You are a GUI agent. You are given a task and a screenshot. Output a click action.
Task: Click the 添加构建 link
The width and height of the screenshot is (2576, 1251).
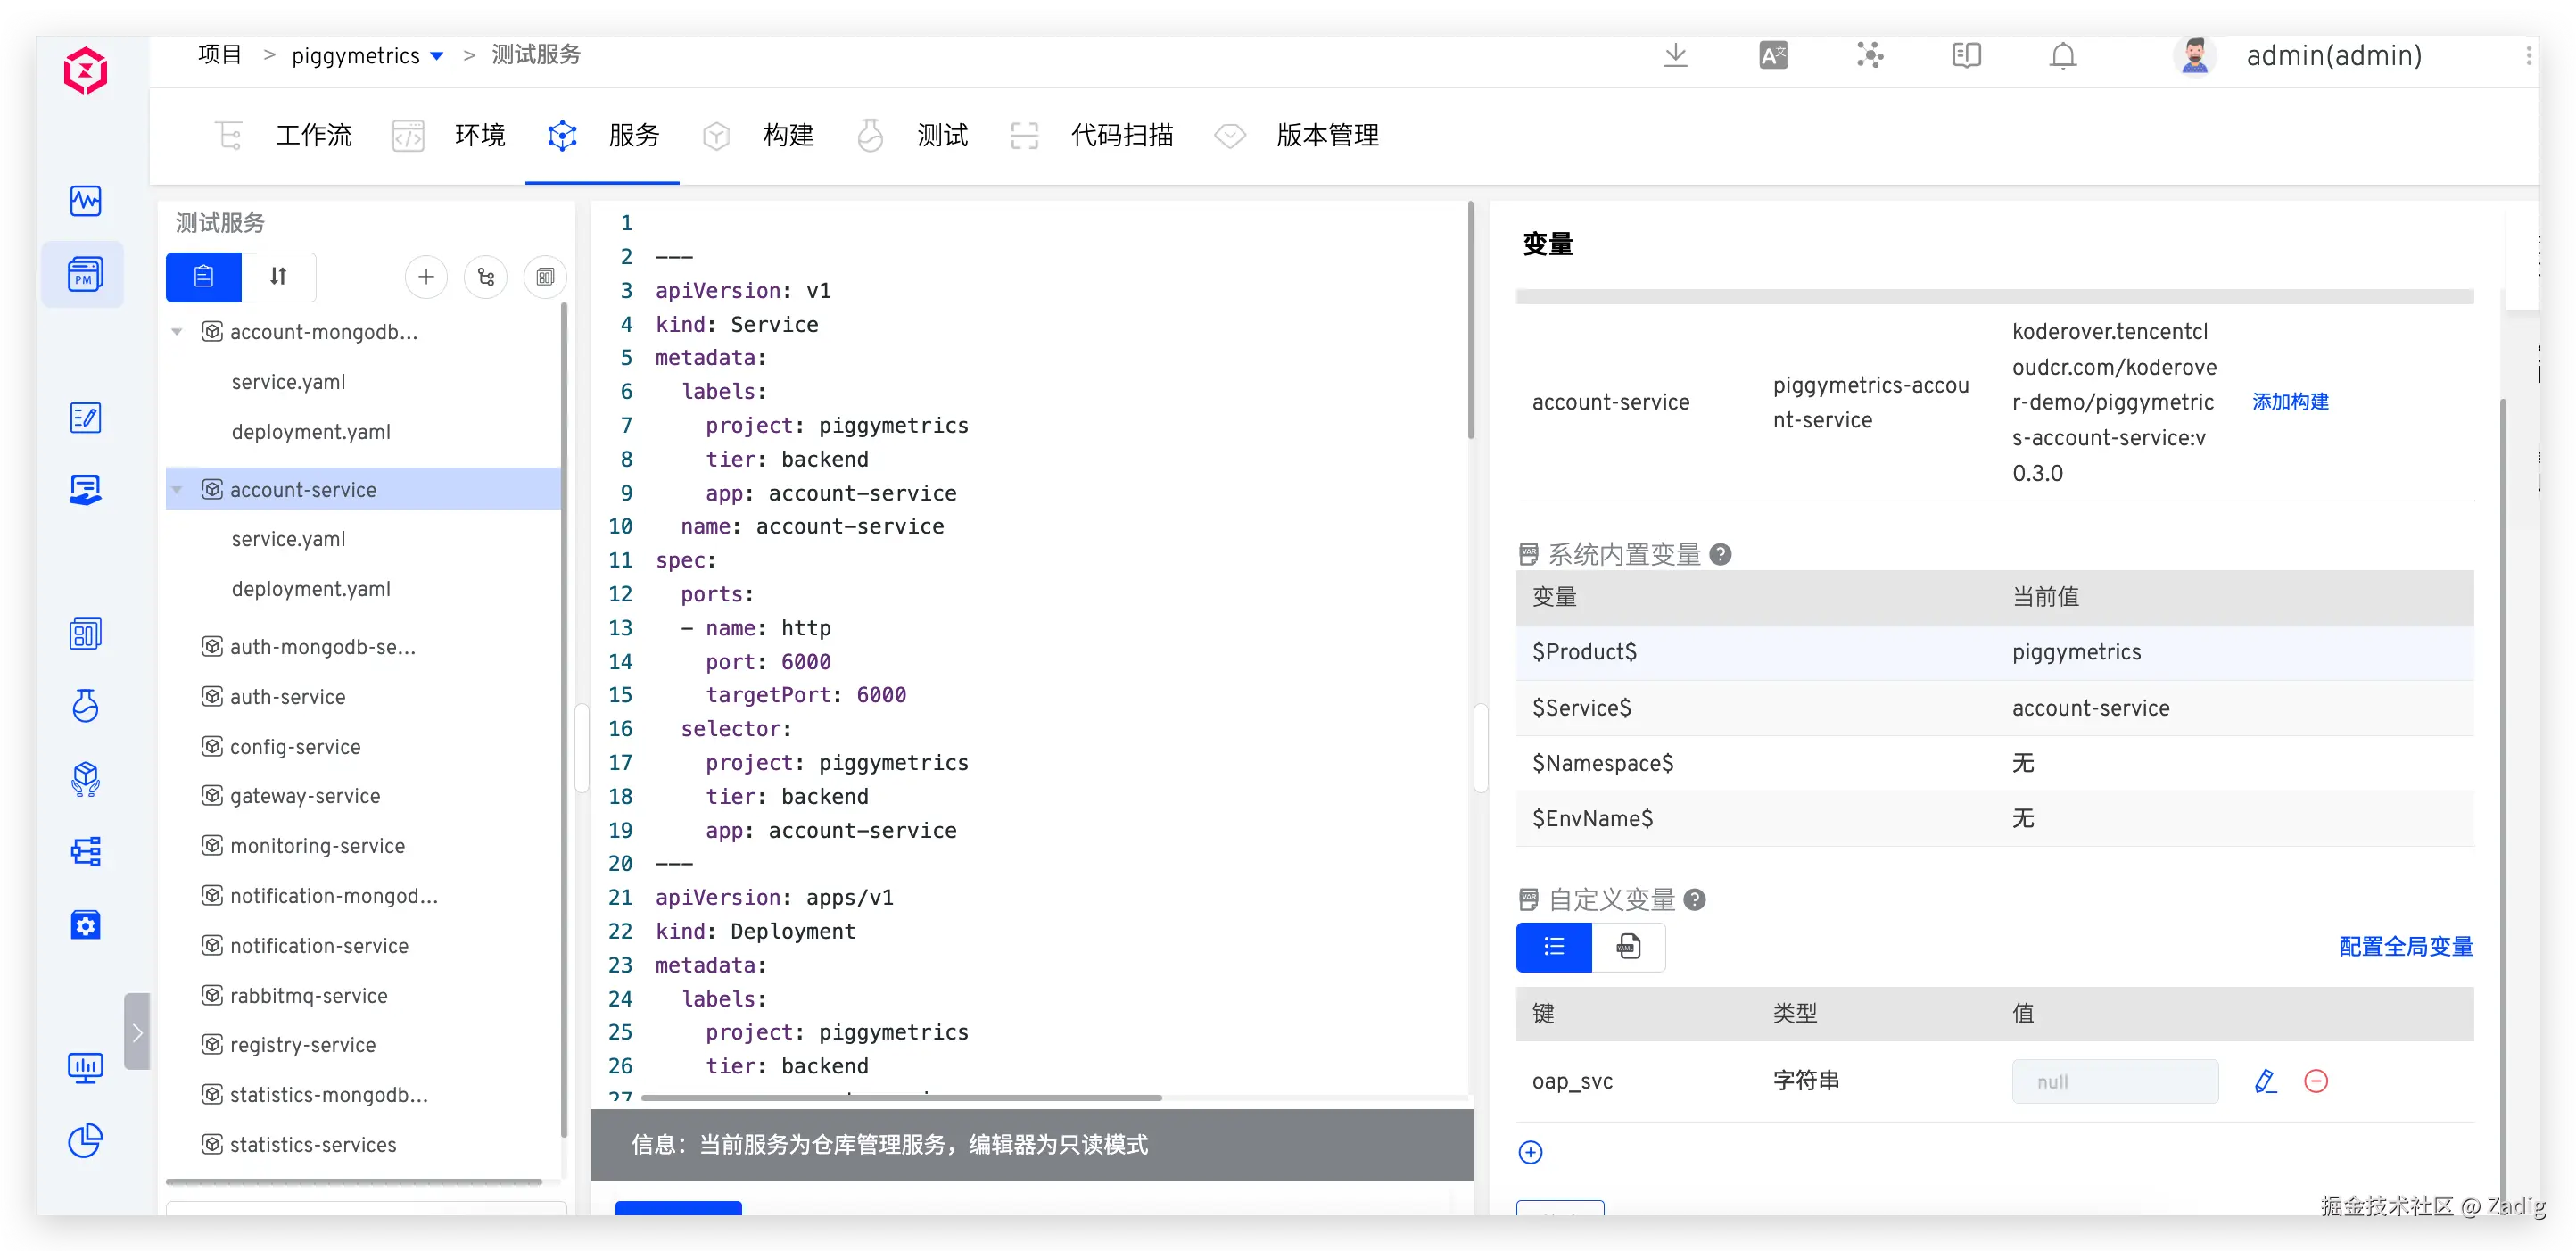click(2289, 402)
